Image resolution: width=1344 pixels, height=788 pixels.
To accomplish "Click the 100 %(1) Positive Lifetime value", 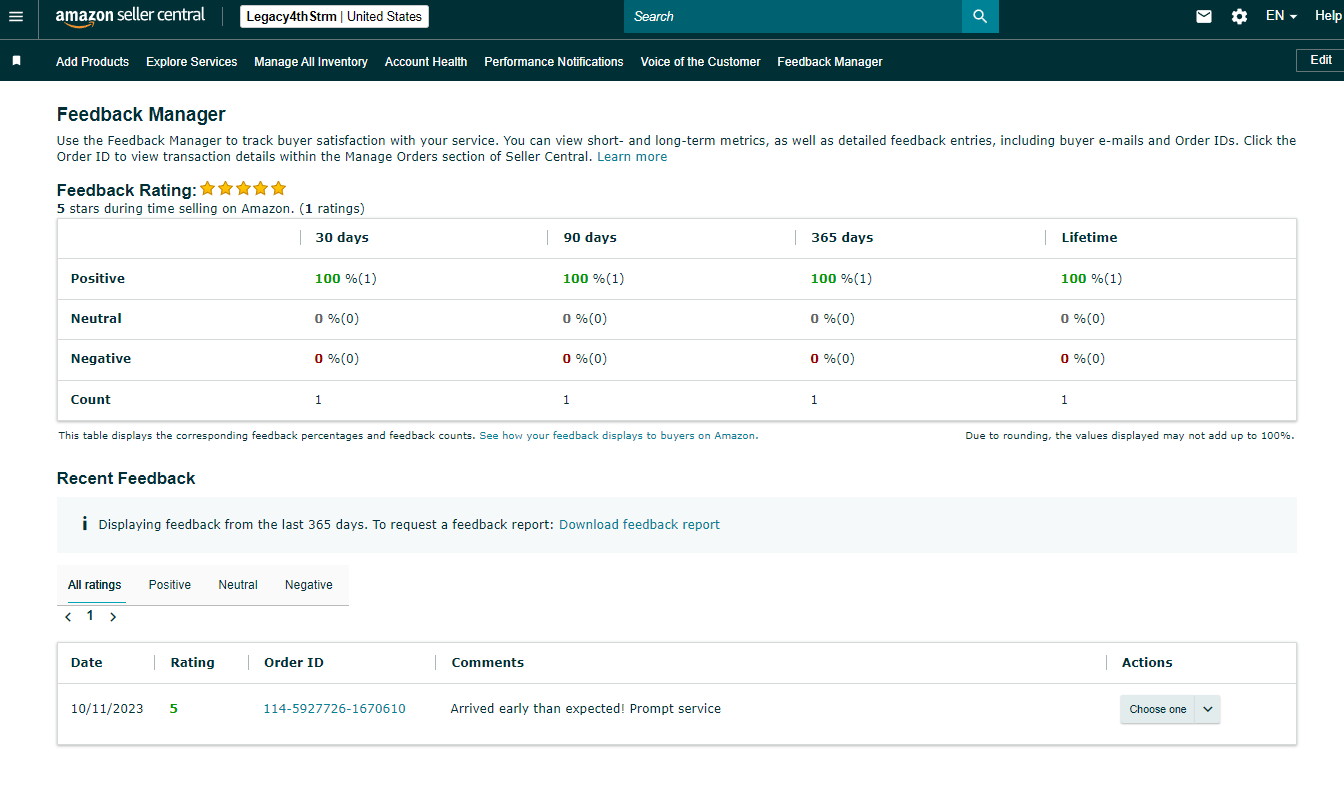I will pyautogui.click(x=1092, y=279).
